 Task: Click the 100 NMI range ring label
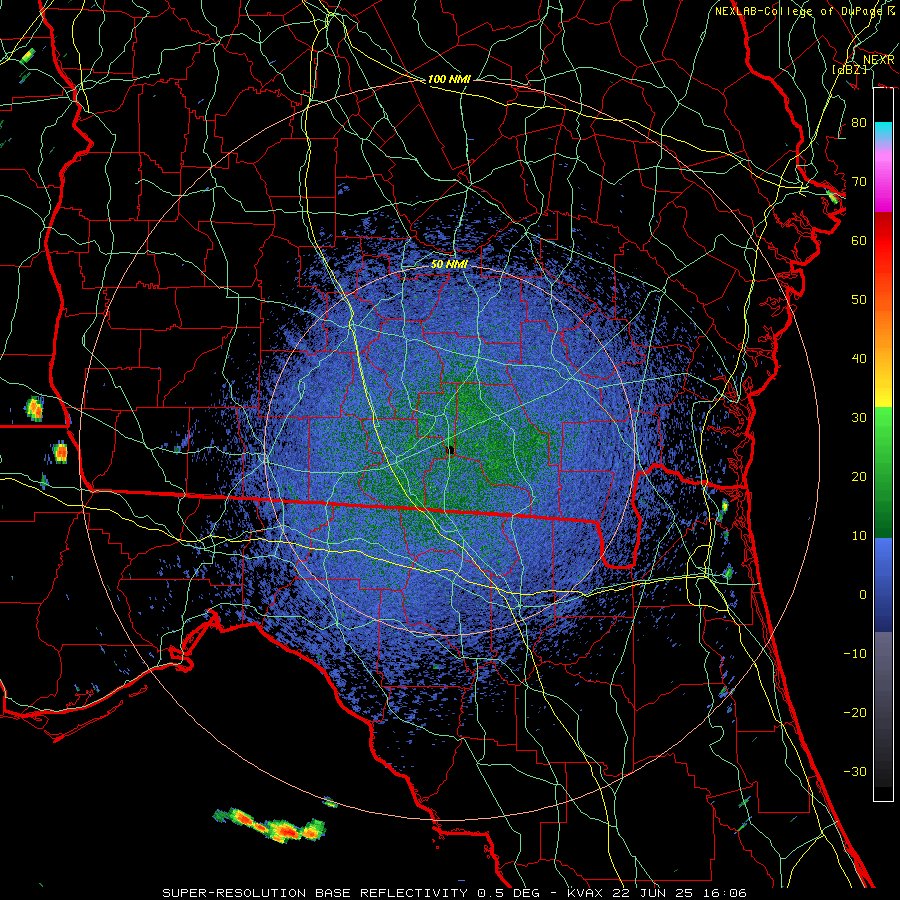pyautogui.click(x=449, y=79)
